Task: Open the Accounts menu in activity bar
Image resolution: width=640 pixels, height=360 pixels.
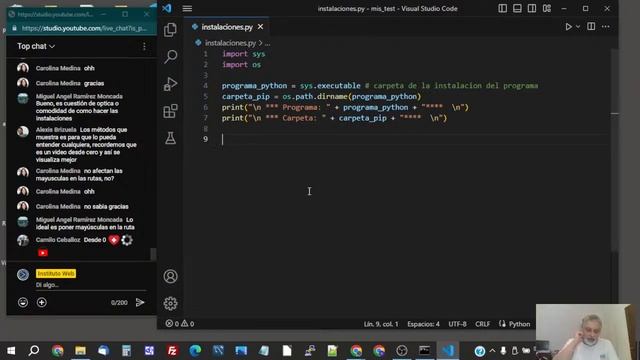Action: 170,276
